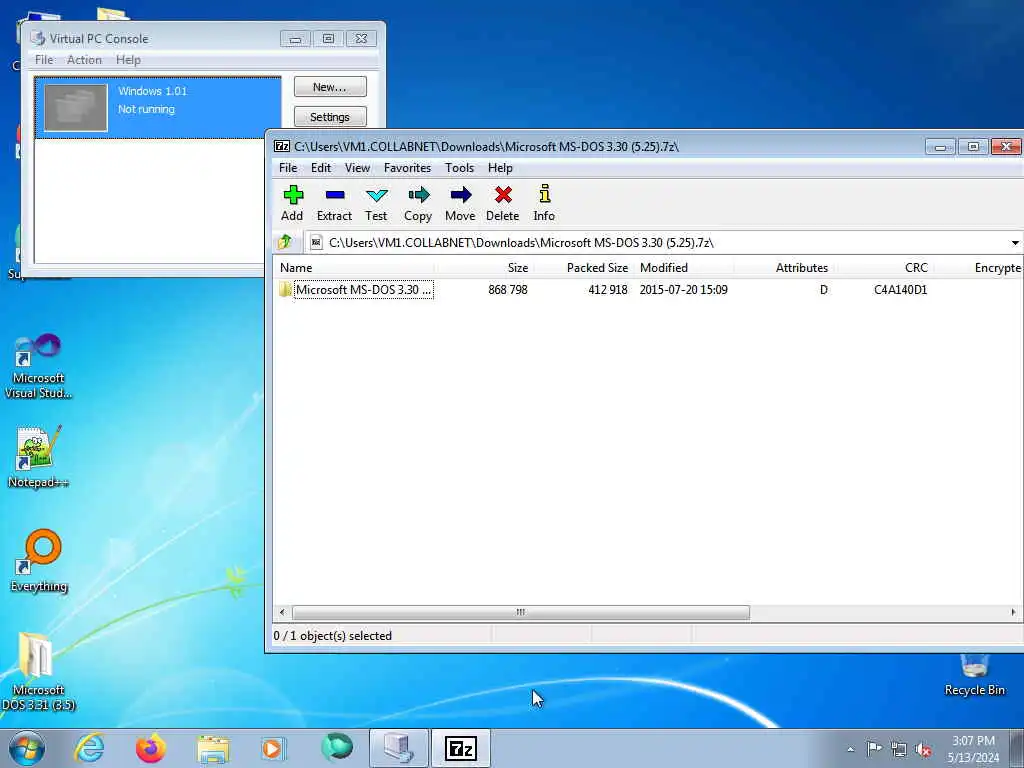Viewport: 1024px width, 768px height.
Task: Click the Move toolbar icon
Action: click(x=460, y=203)
